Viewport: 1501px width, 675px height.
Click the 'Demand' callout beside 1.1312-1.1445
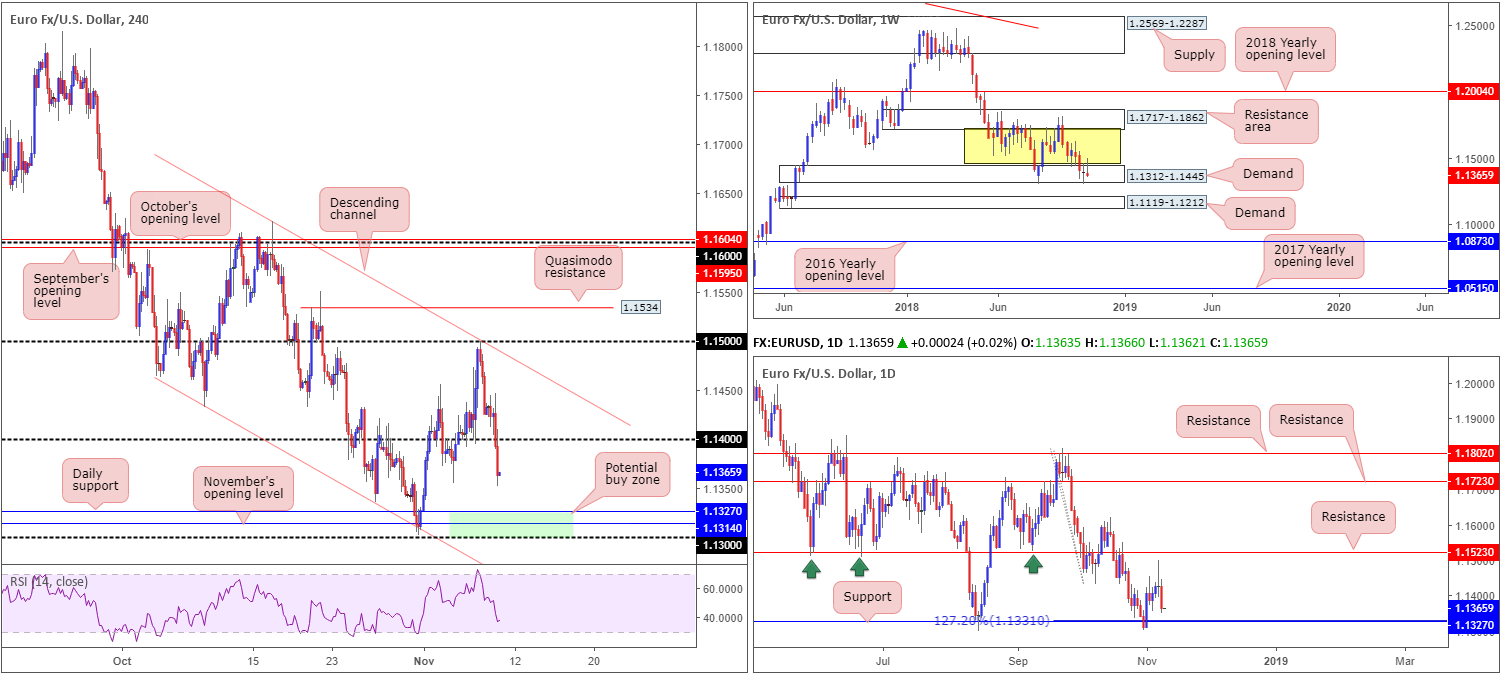pyautogui.click(x=1267, y=173)
